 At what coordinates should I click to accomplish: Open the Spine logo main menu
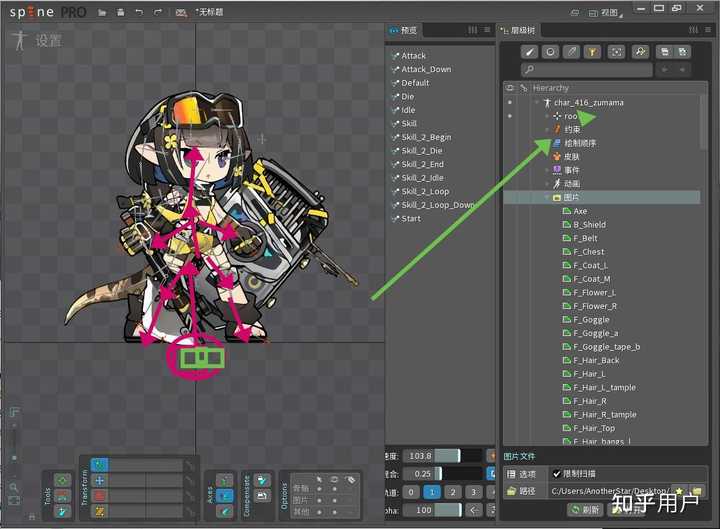click(x=48, y=12)
